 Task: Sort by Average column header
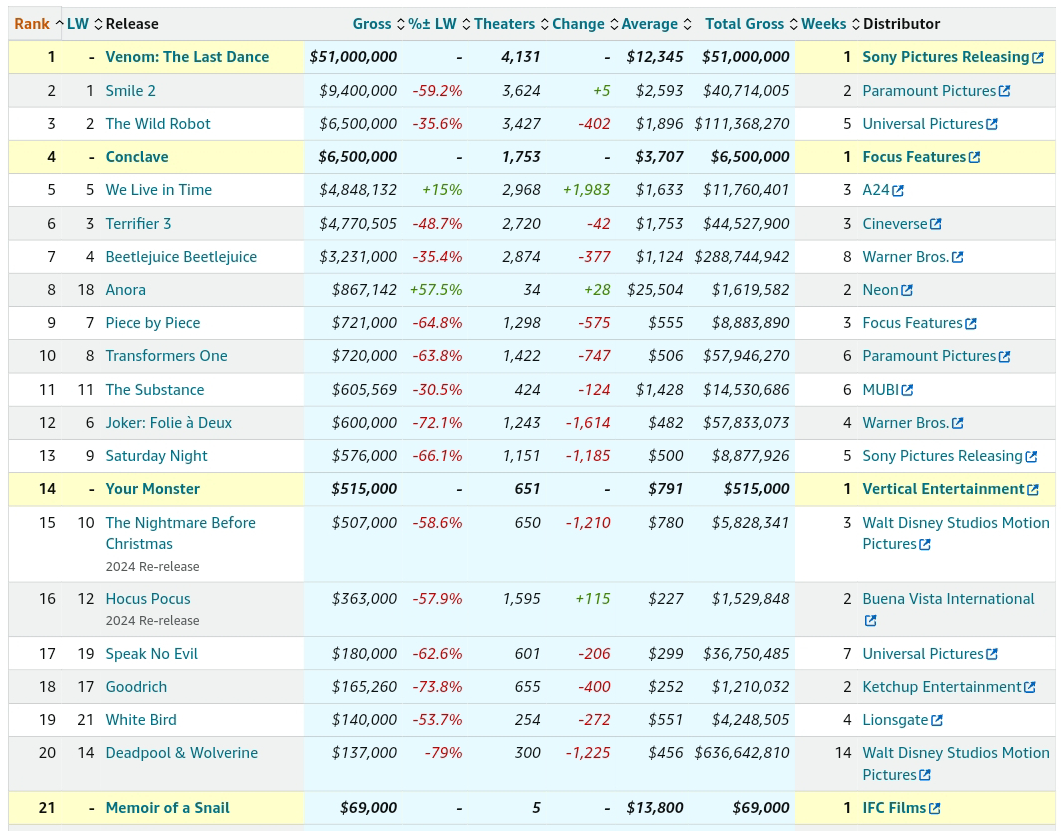point(656,24)
